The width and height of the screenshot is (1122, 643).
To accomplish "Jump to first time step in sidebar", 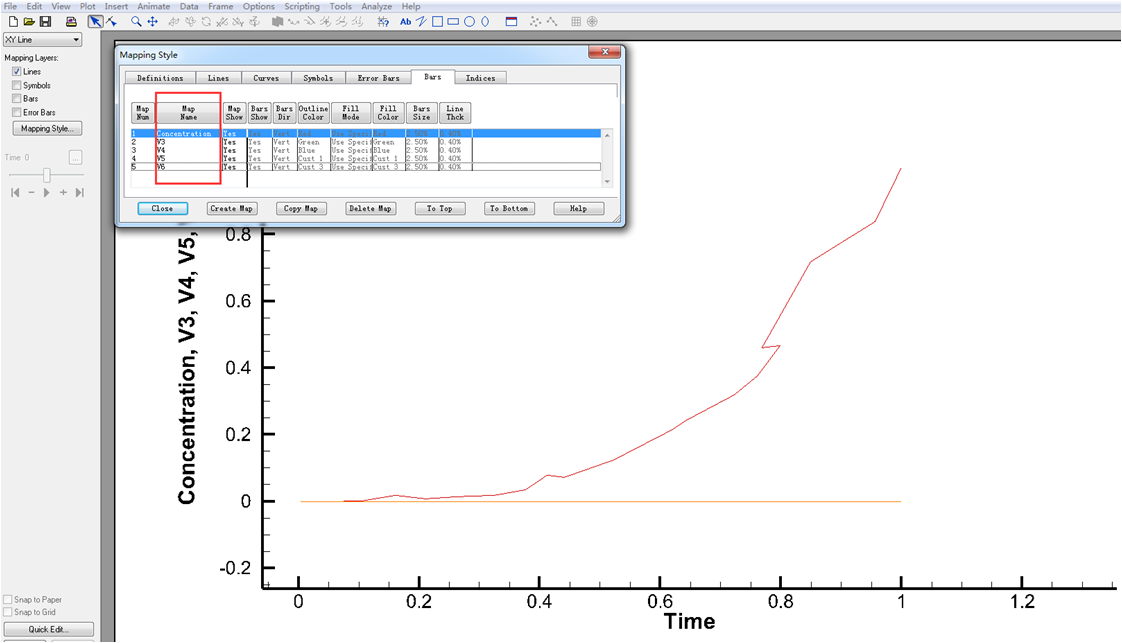I will point(15,192).
